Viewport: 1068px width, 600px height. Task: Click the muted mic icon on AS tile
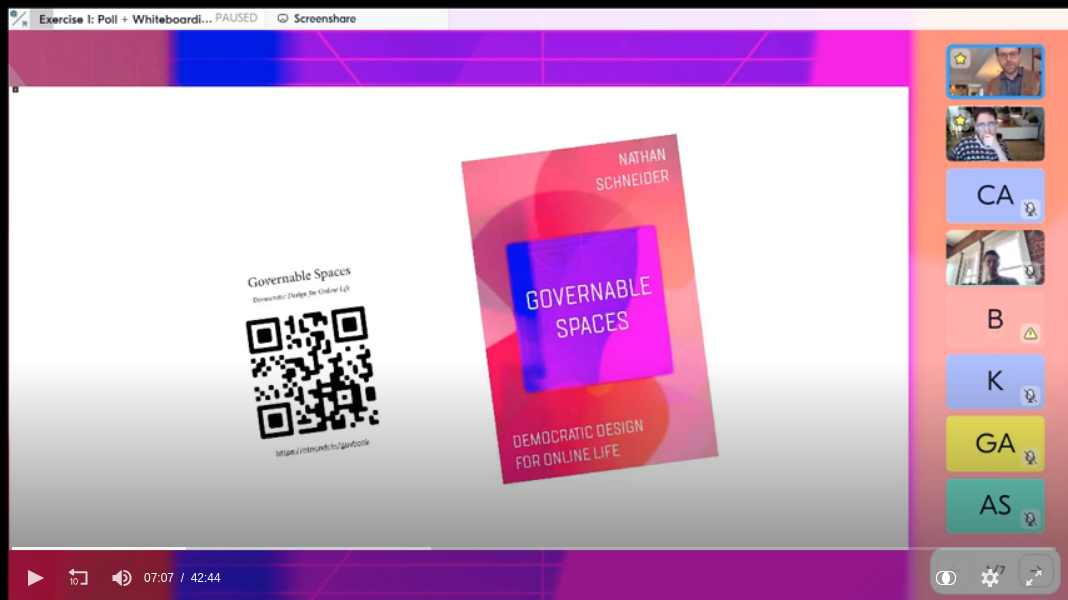tap(1030, 519)
